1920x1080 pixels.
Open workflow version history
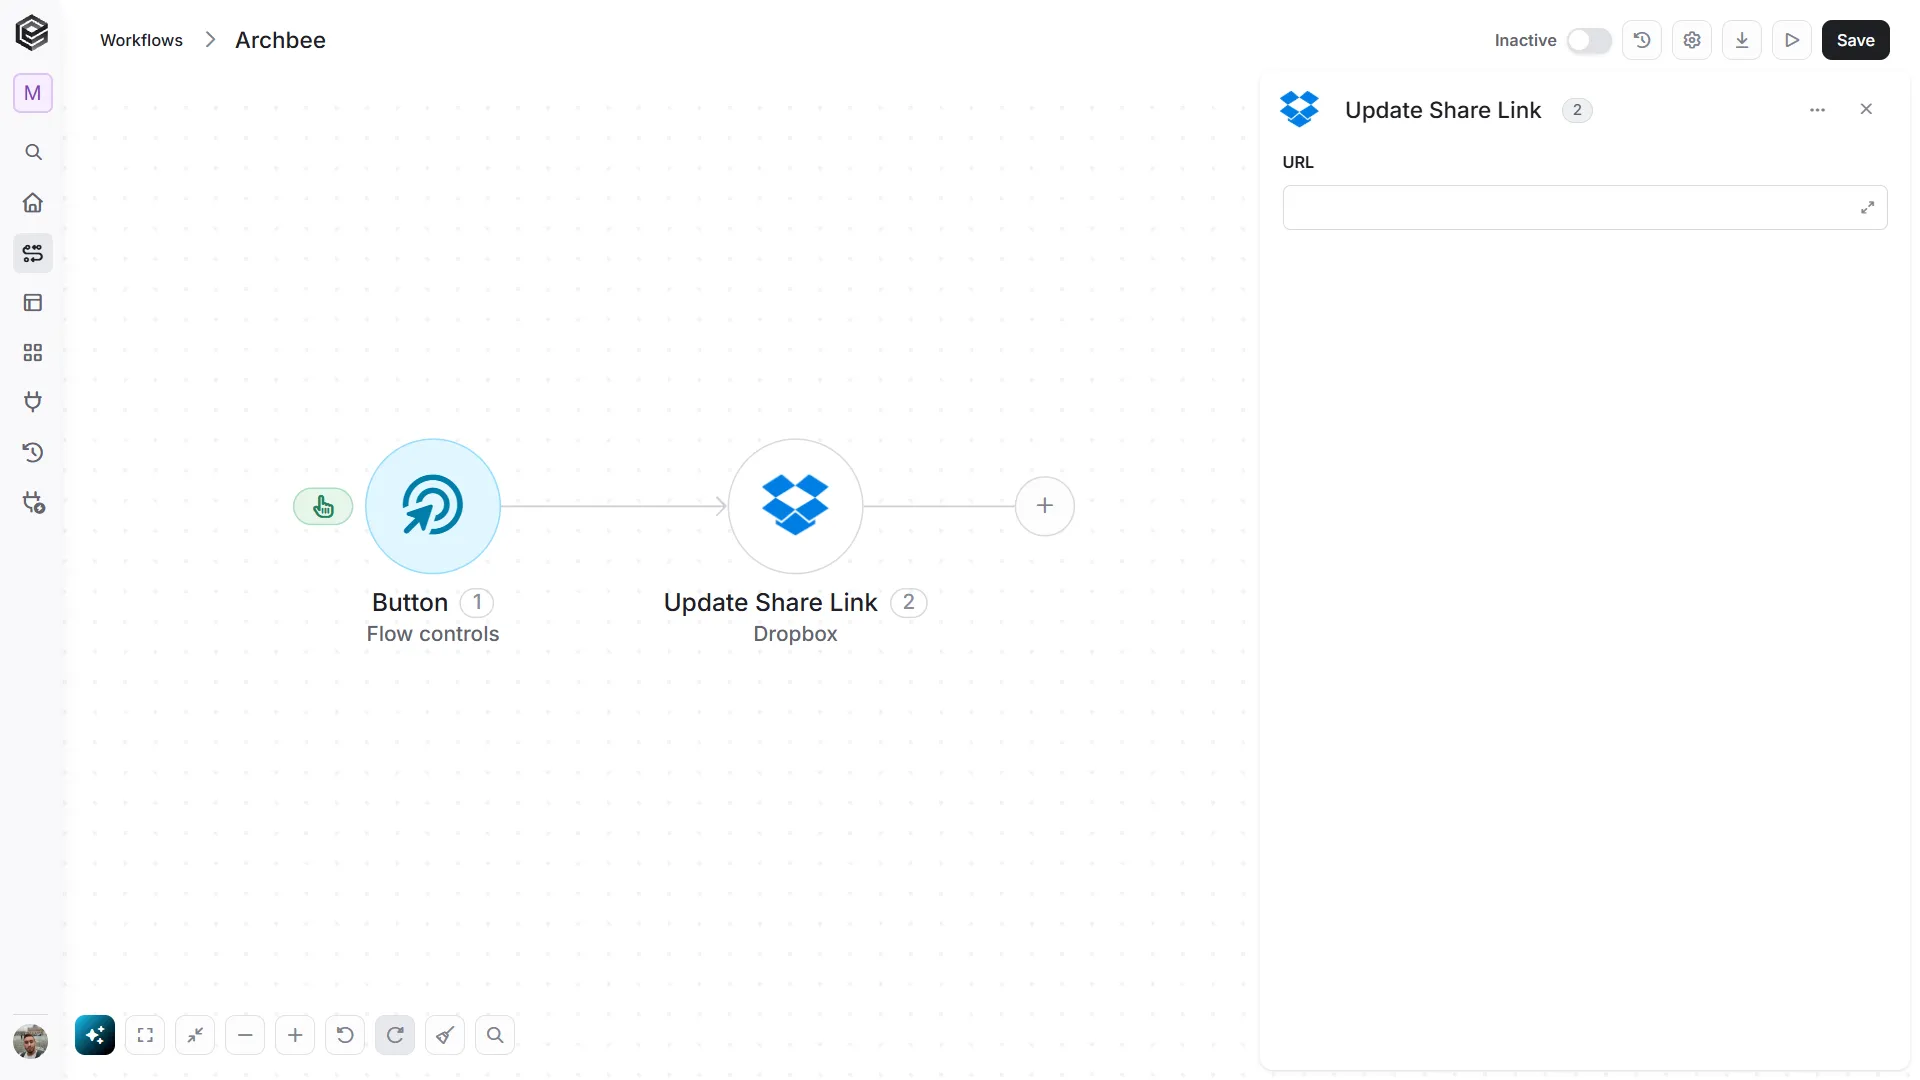[1642, 40]
